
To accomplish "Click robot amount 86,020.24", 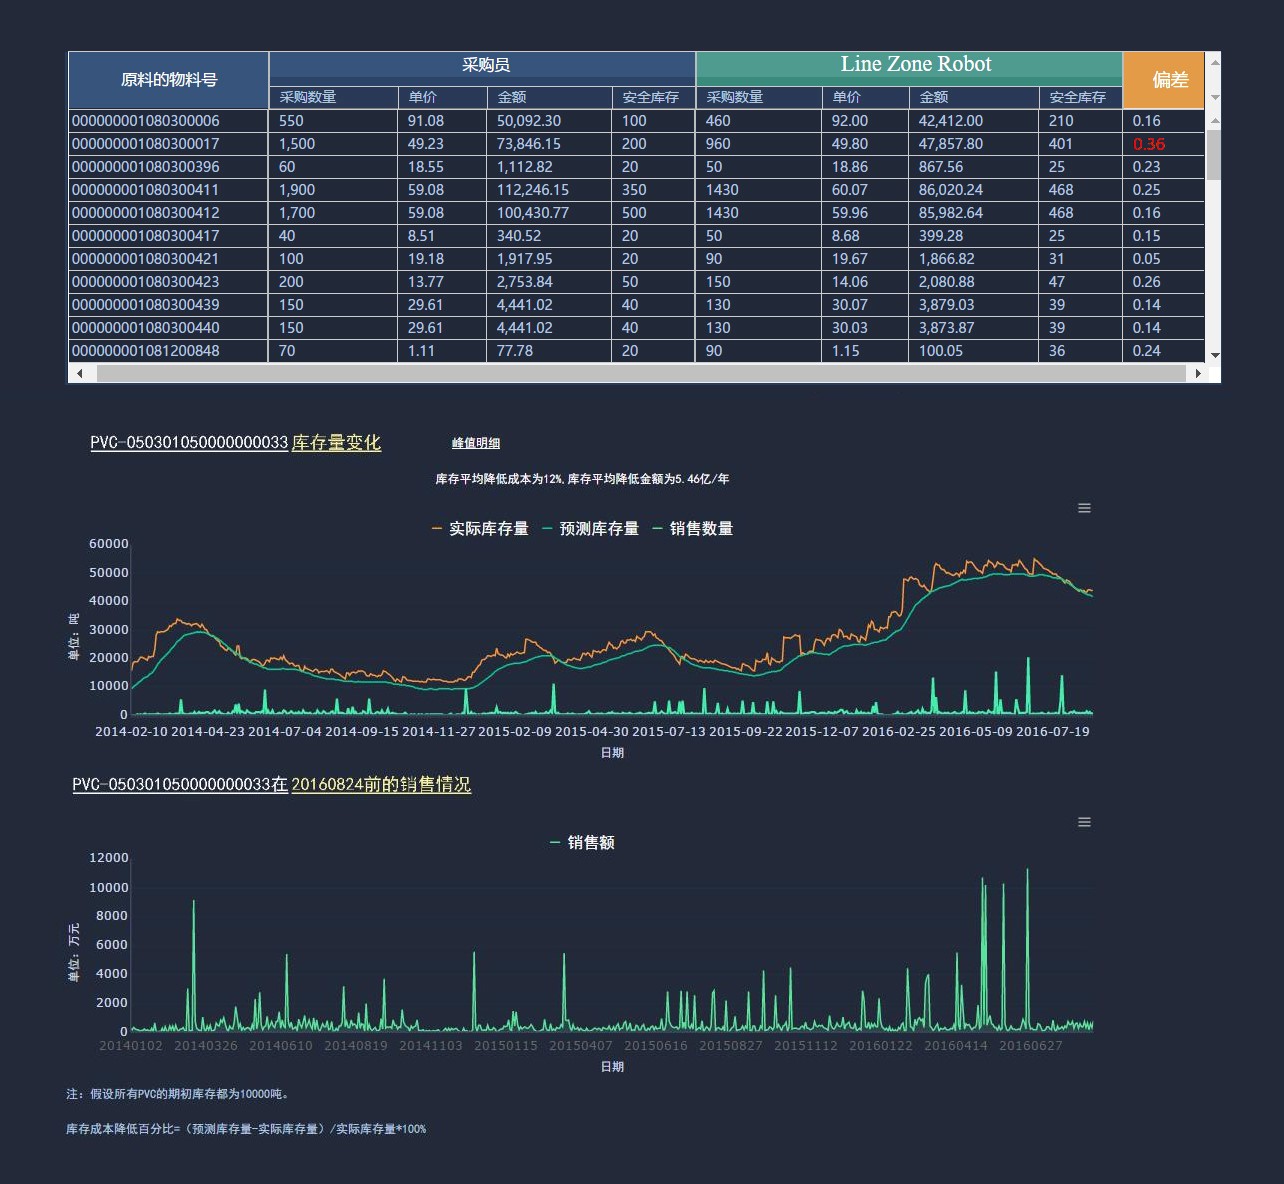I will (951, 190).
